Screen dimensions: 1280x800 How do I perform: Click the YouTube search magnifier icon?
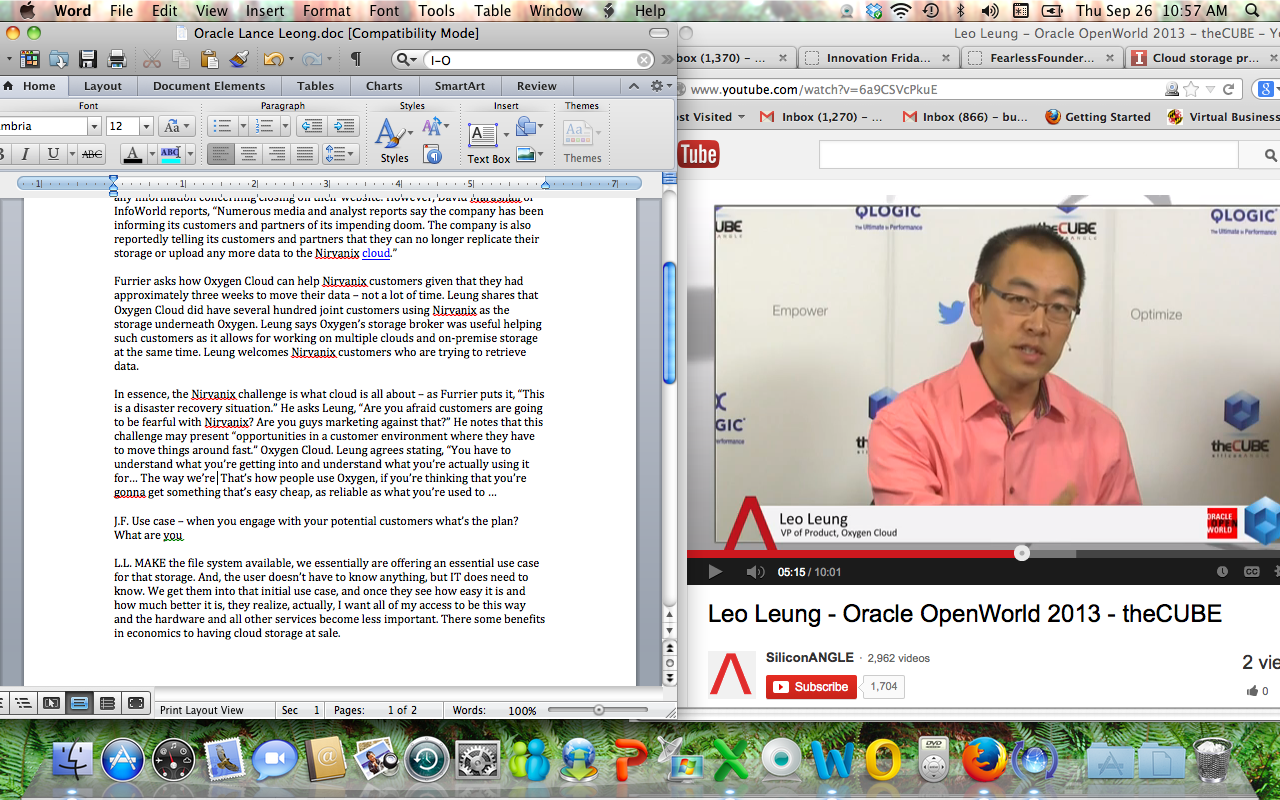click(1271, 155)
